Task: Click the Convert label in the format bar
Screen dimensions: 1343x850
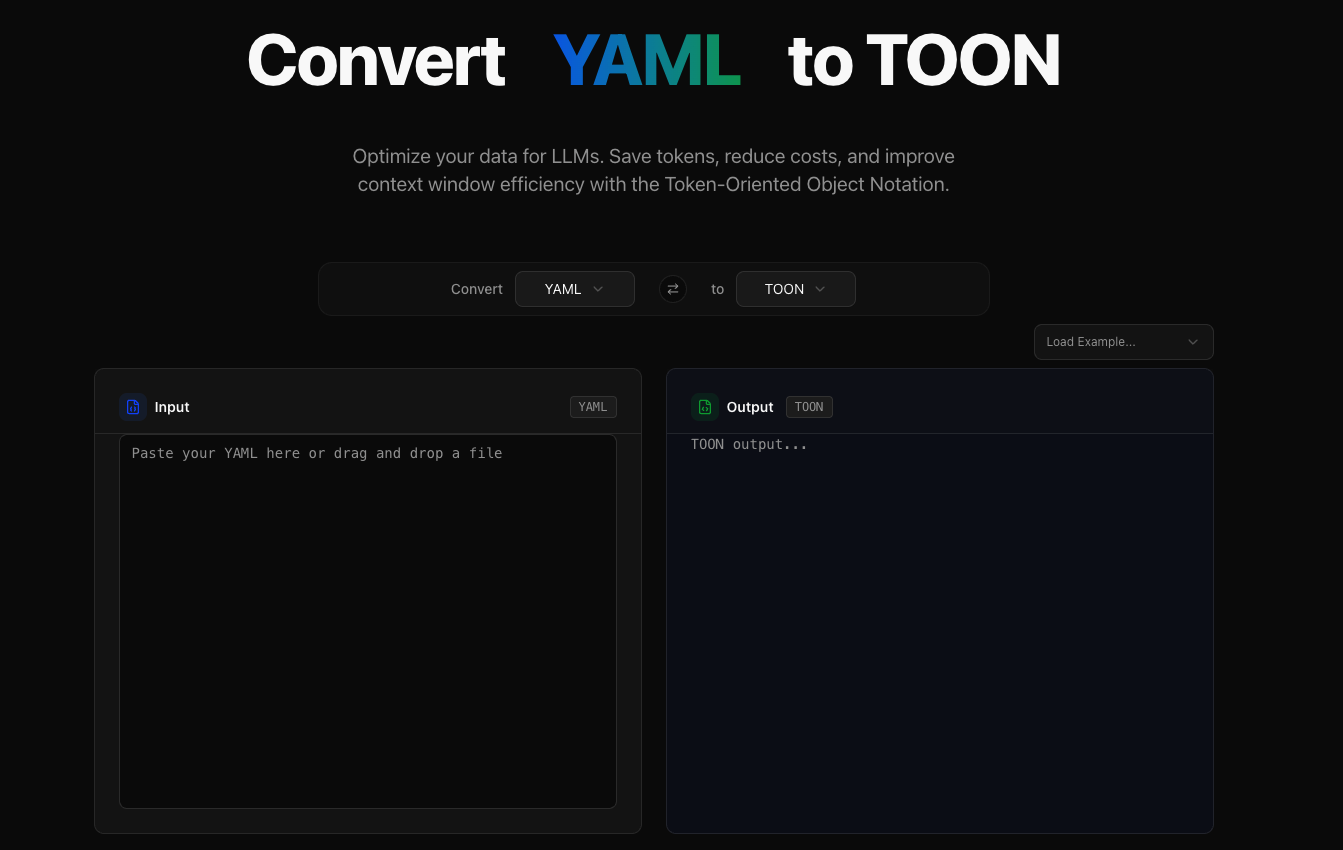Action: click(477, 289)
